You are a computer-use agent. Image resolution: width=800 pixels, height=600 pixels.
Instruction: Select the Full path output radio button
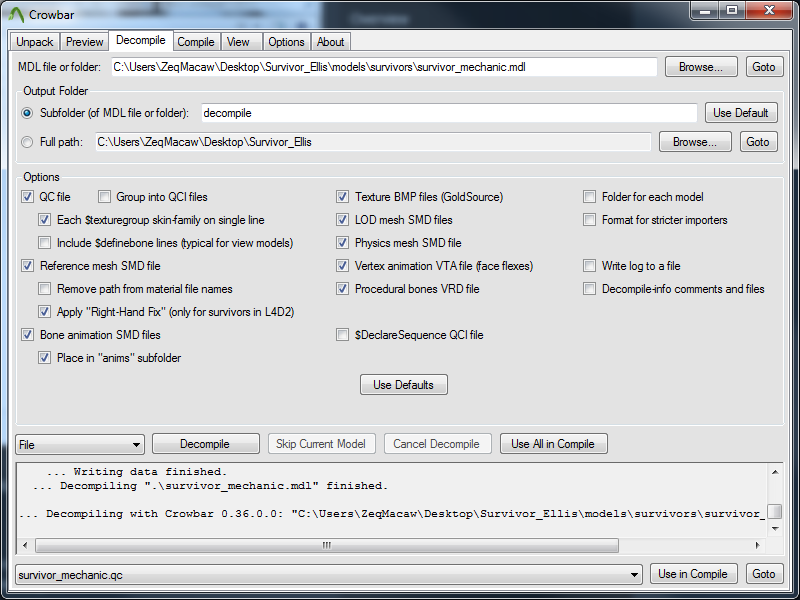(27, 142)
